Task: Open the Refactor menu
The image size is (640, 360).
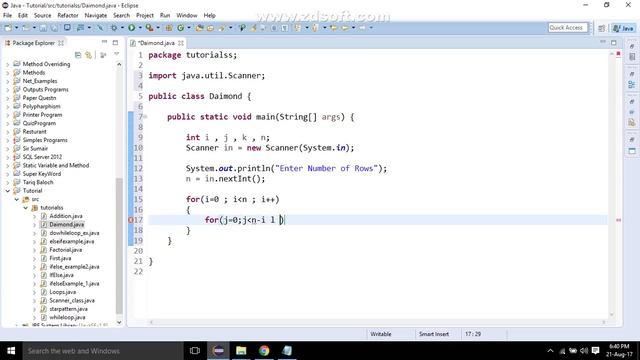Action: [68, 16]
